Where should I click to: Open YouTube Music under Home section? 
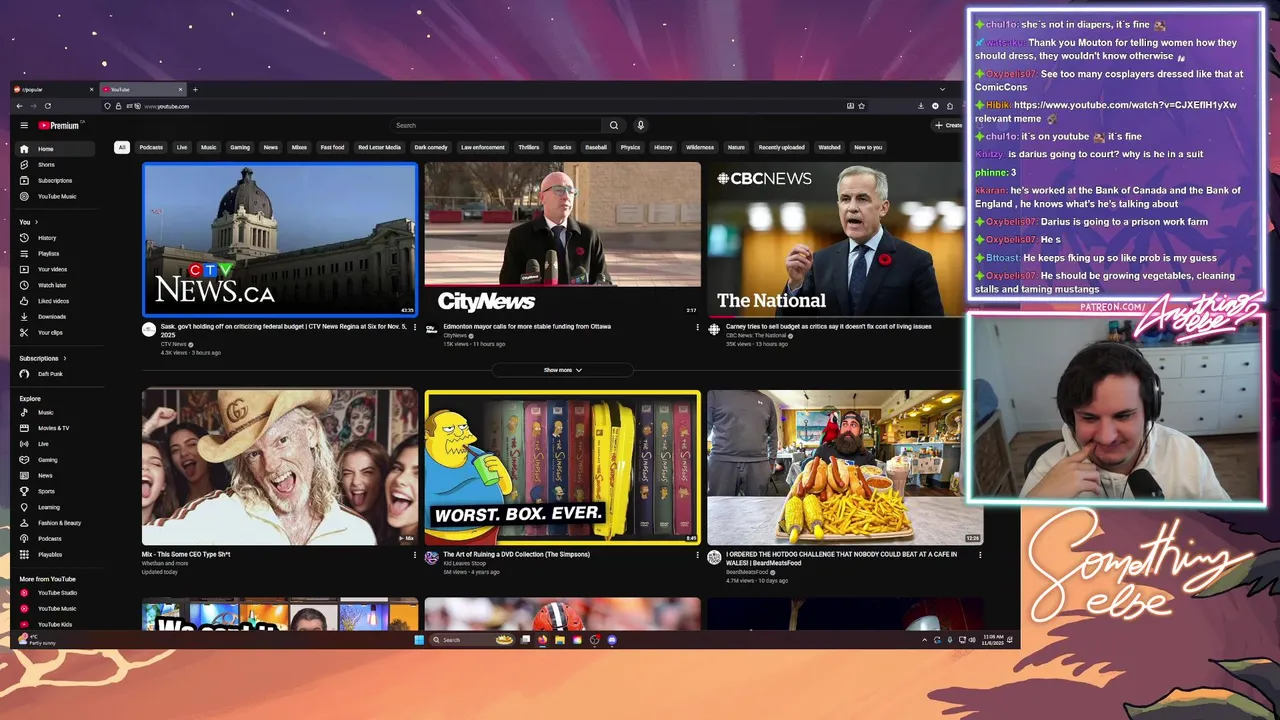[55, 197]
